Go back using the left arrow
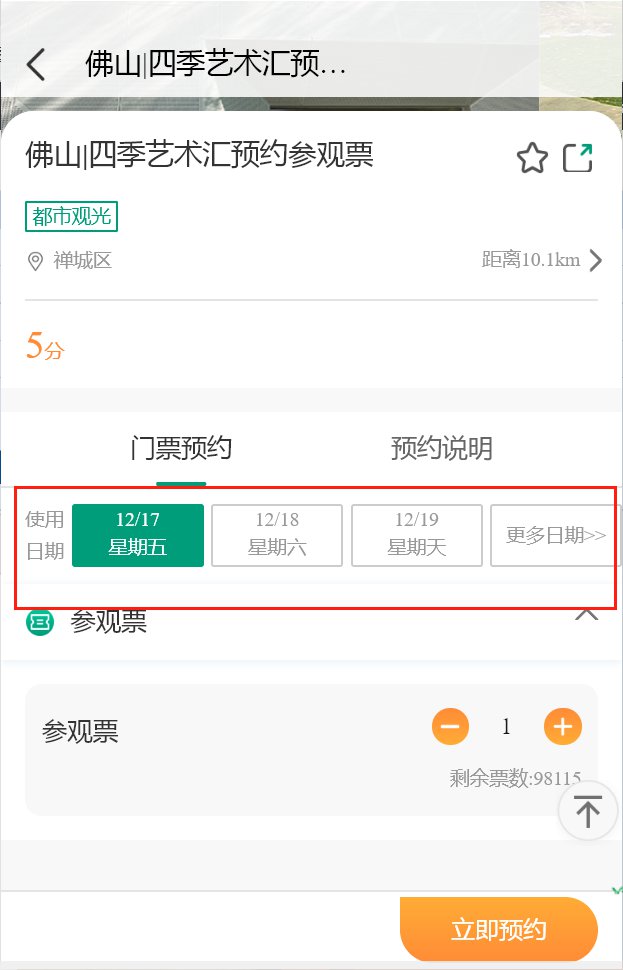The image size is (623, 970). click(36, 64)
